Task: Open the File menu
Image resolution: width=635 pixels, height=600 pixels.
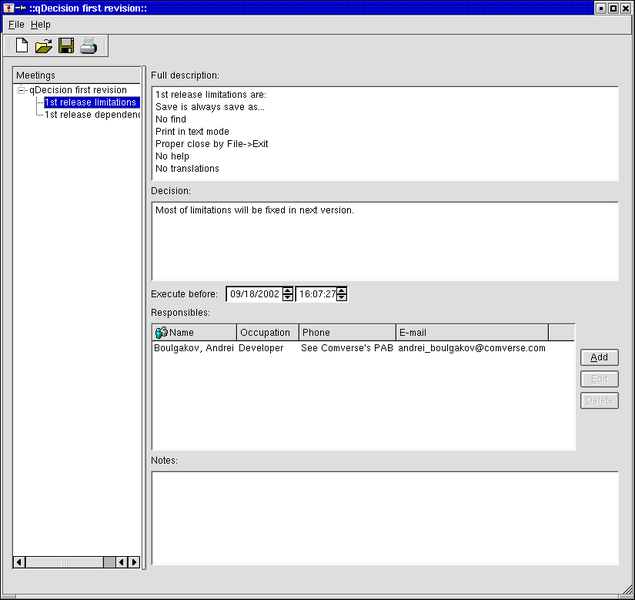Action: (16, 25)
